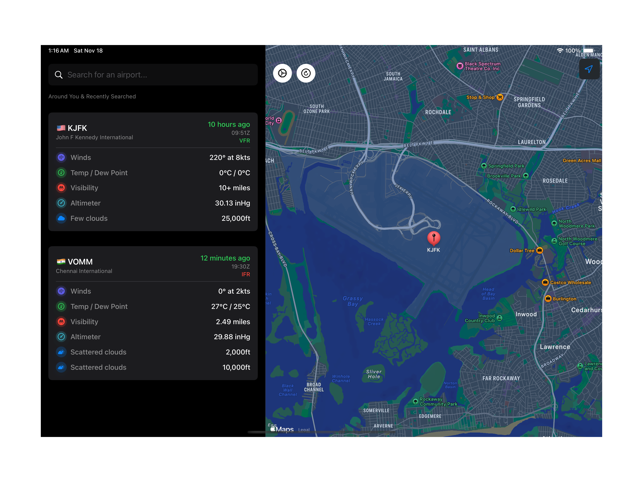The width and height of the screenshot is (643, 482).
Task: Click the Chennai International subtitle
Action: coord(84,271)
